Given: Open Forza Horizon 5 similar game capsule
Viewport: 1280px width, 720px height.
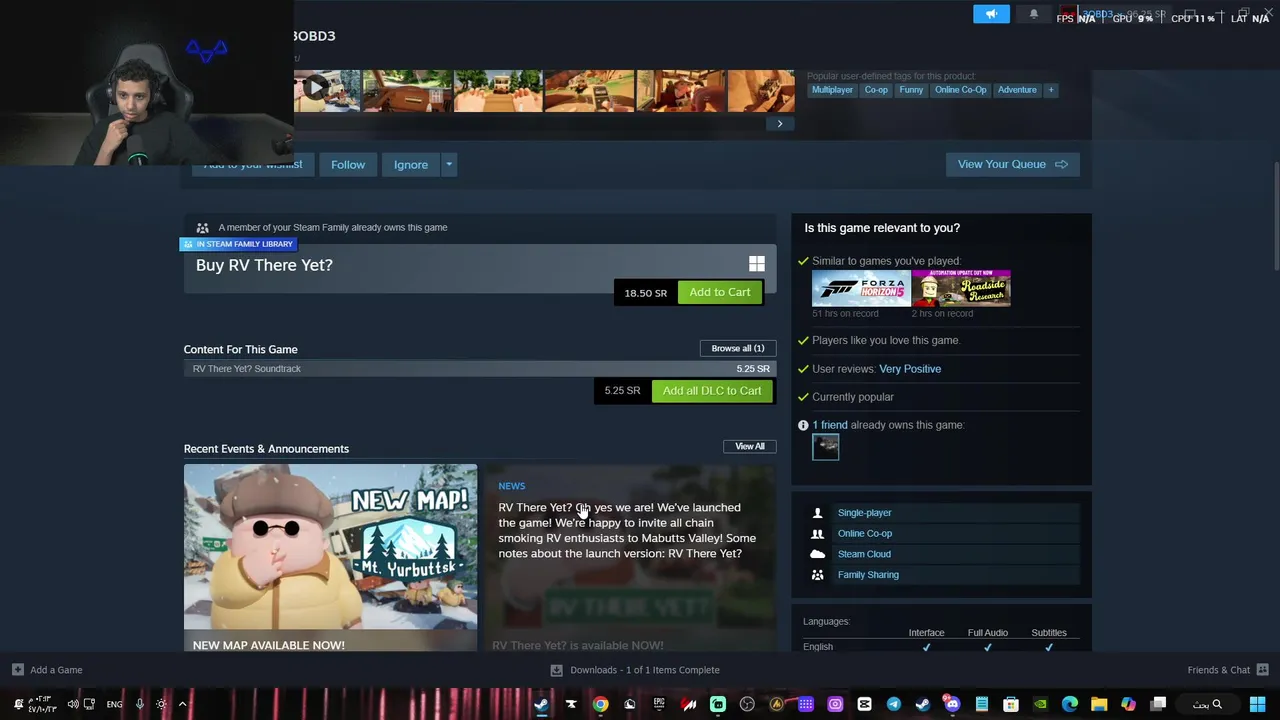Looking at the screenshot, I should click(861, 288).
